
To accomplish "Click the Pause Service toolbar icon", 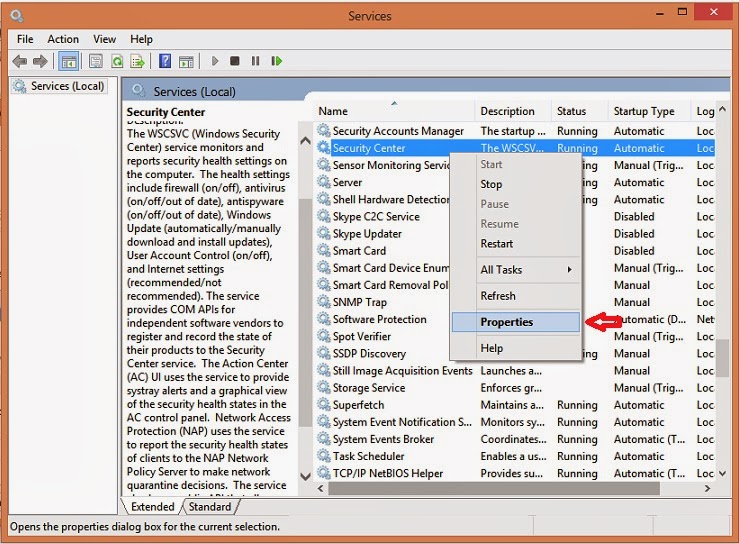I will (x=255, y=61).
